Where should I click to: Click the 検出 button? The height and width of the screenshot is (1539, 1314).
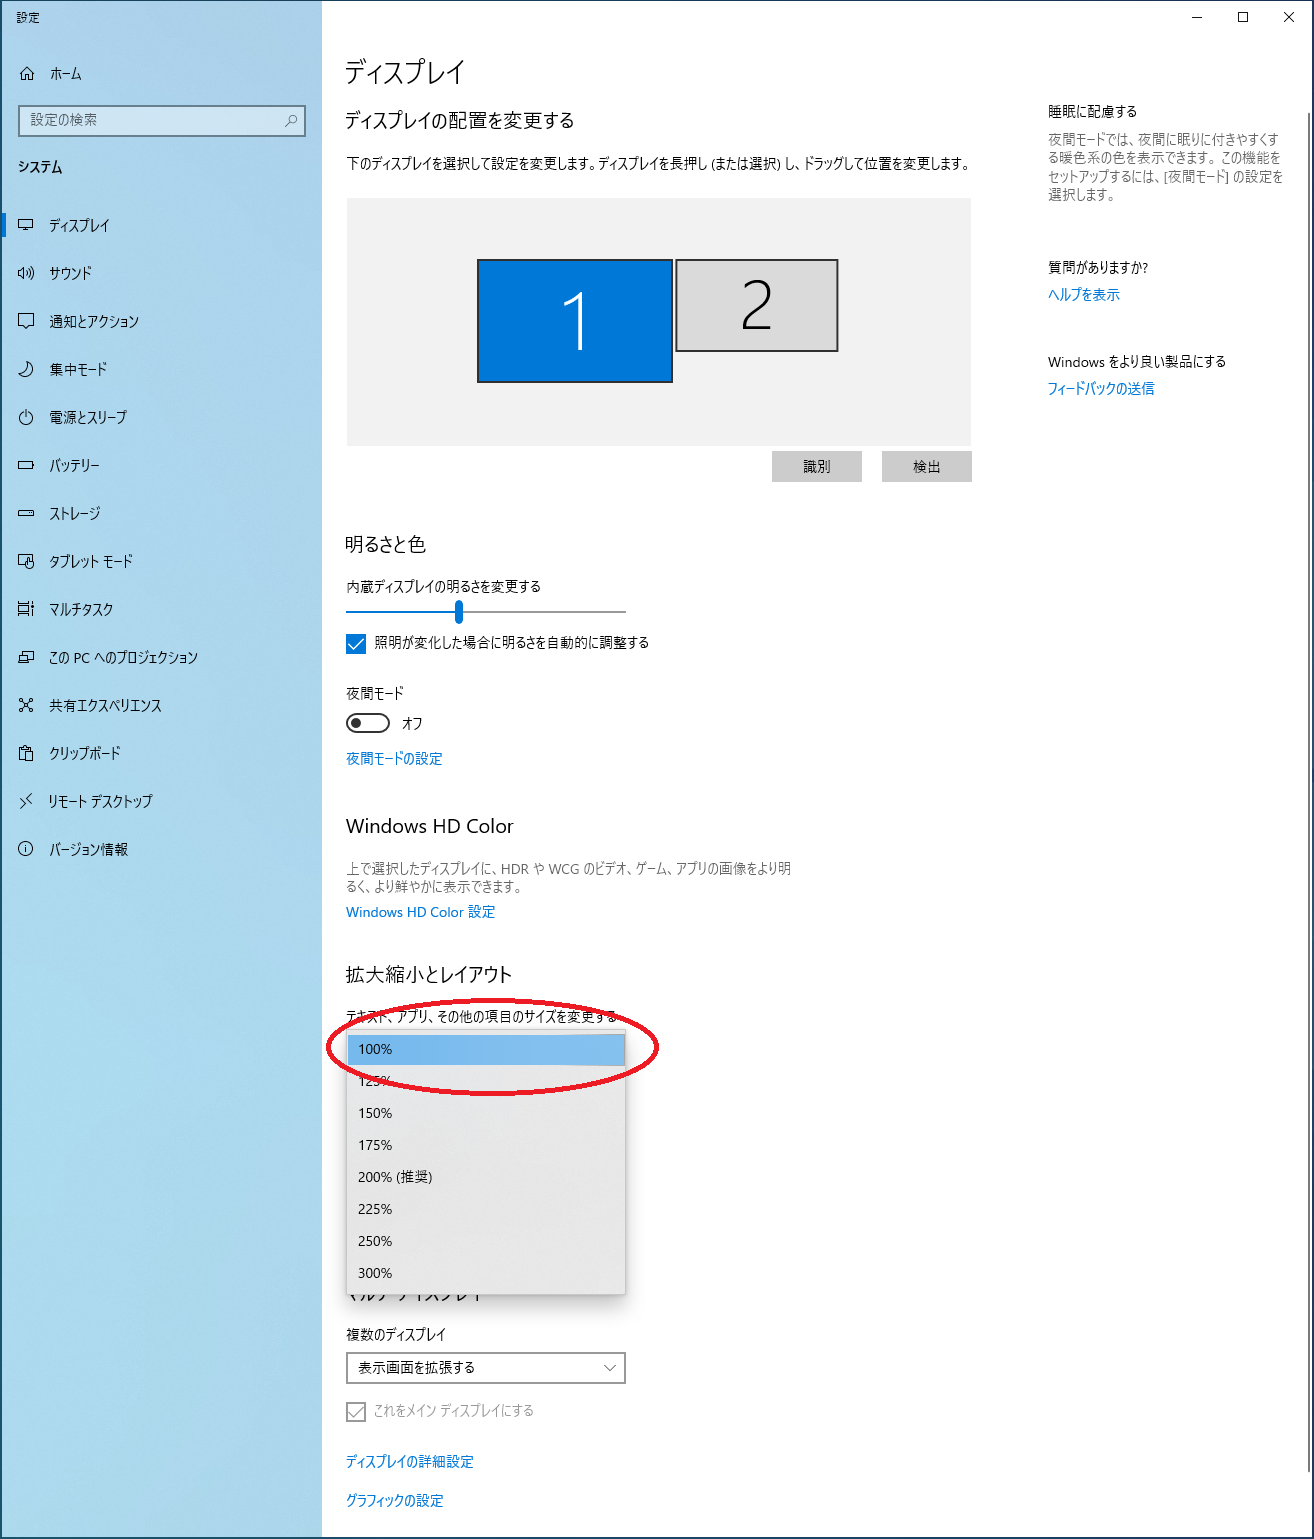927,467
